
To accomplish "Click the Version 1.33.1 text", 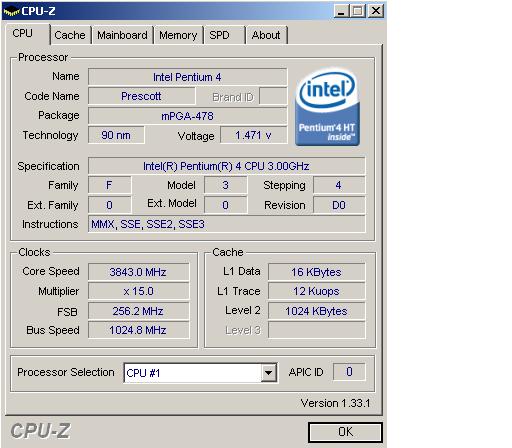I will (x=335, y=403).
